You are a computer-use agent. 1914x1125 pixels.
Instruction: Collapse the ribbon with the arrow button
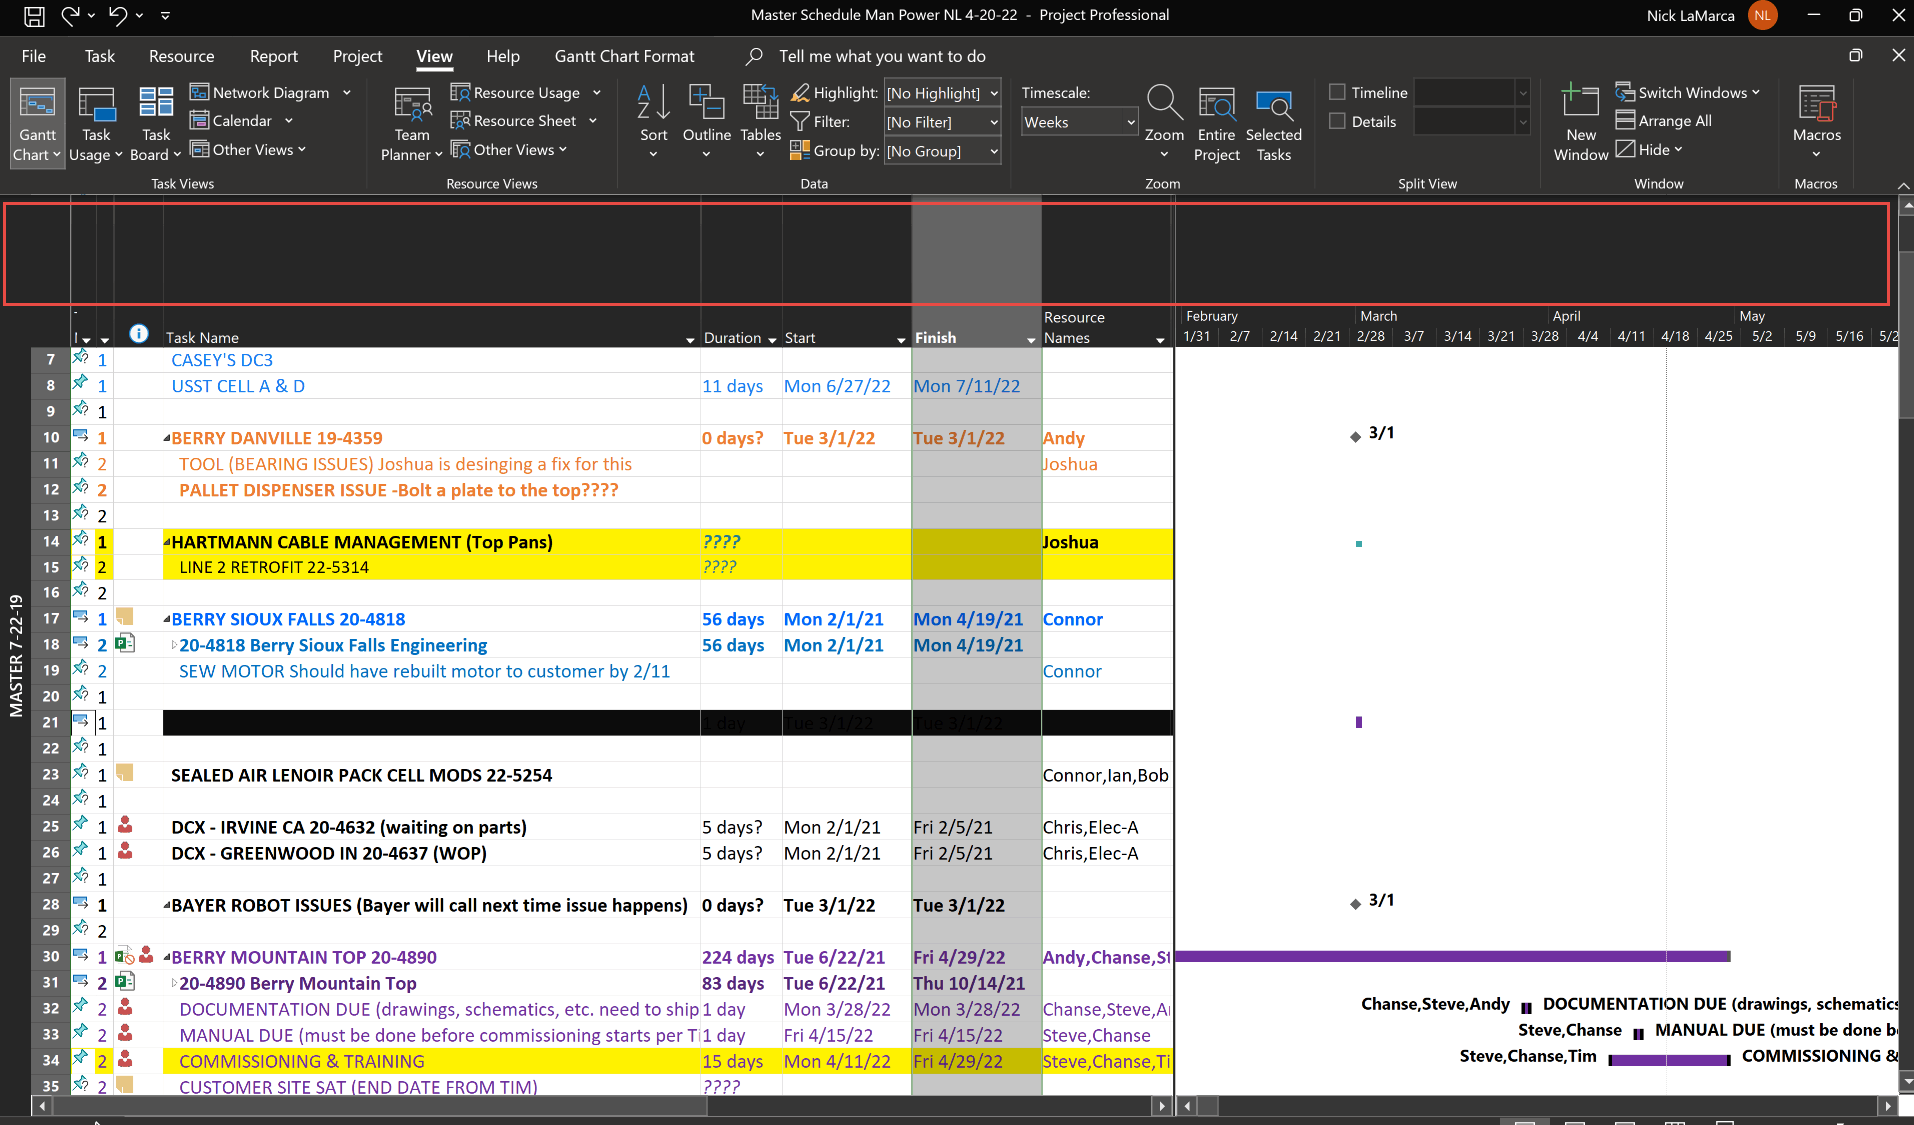[1903, 186]
